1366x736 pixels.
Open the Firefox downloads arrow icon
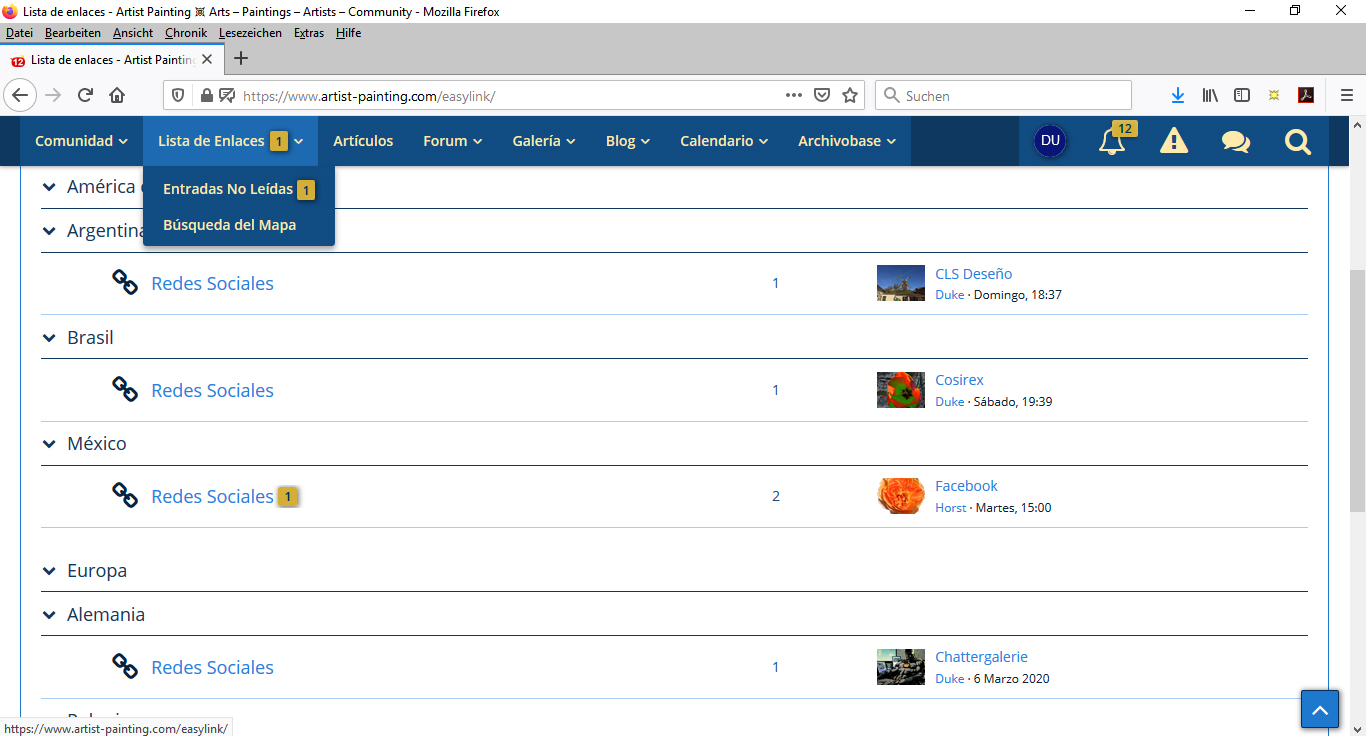1177,96
